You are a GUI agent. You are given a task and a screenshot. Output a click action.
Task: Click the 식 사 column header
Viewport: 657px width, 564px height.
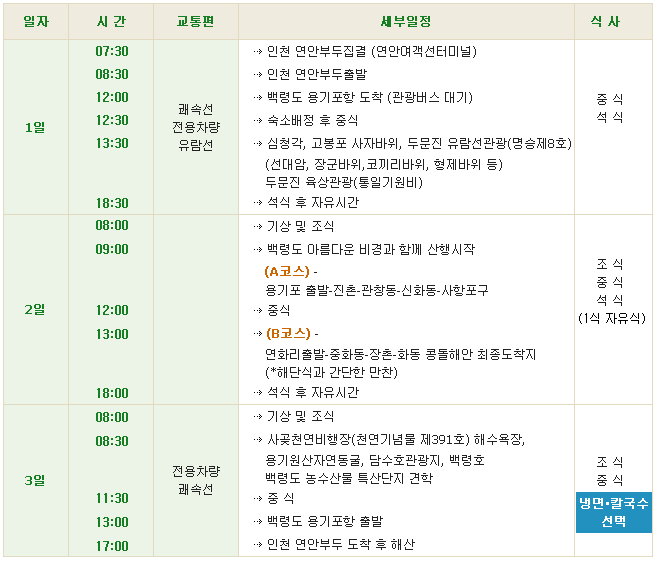pos(613,22)
